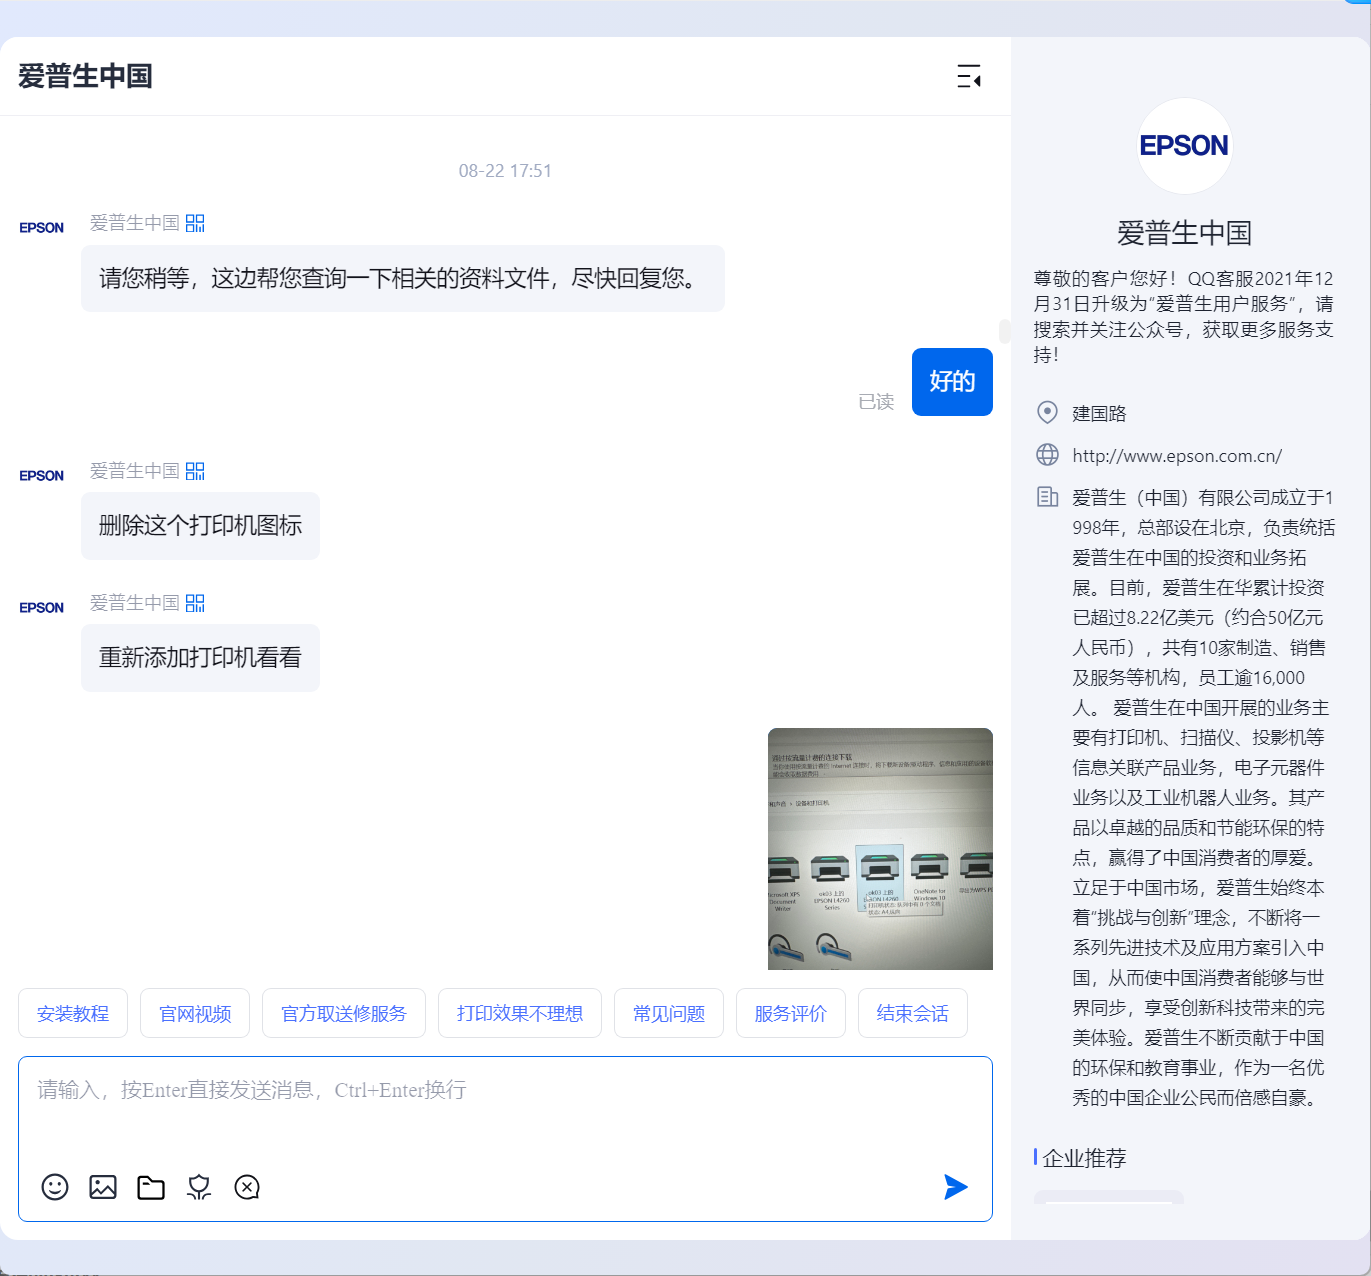Choose 打印效果不理想 quick reply
1371x1276 pixels.
click(x=520, y=1013)
